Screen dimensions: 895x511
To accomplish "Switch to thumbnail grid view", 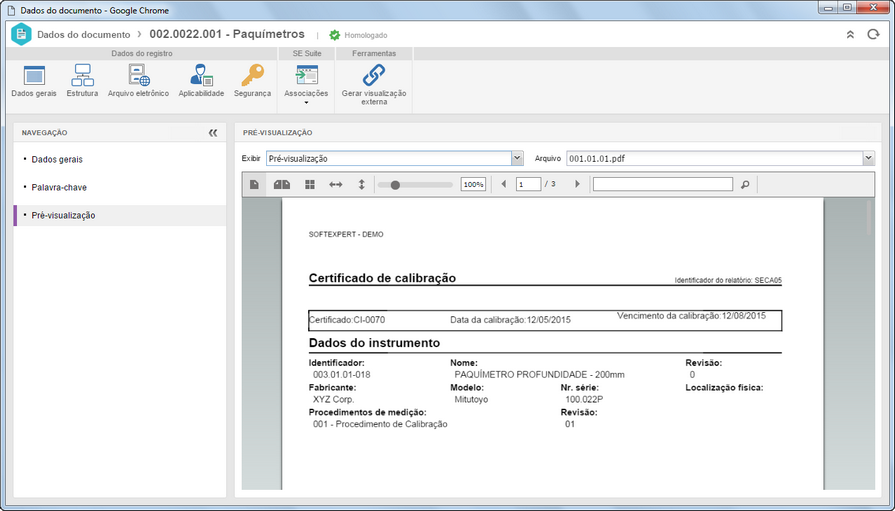I will (310, 184).
